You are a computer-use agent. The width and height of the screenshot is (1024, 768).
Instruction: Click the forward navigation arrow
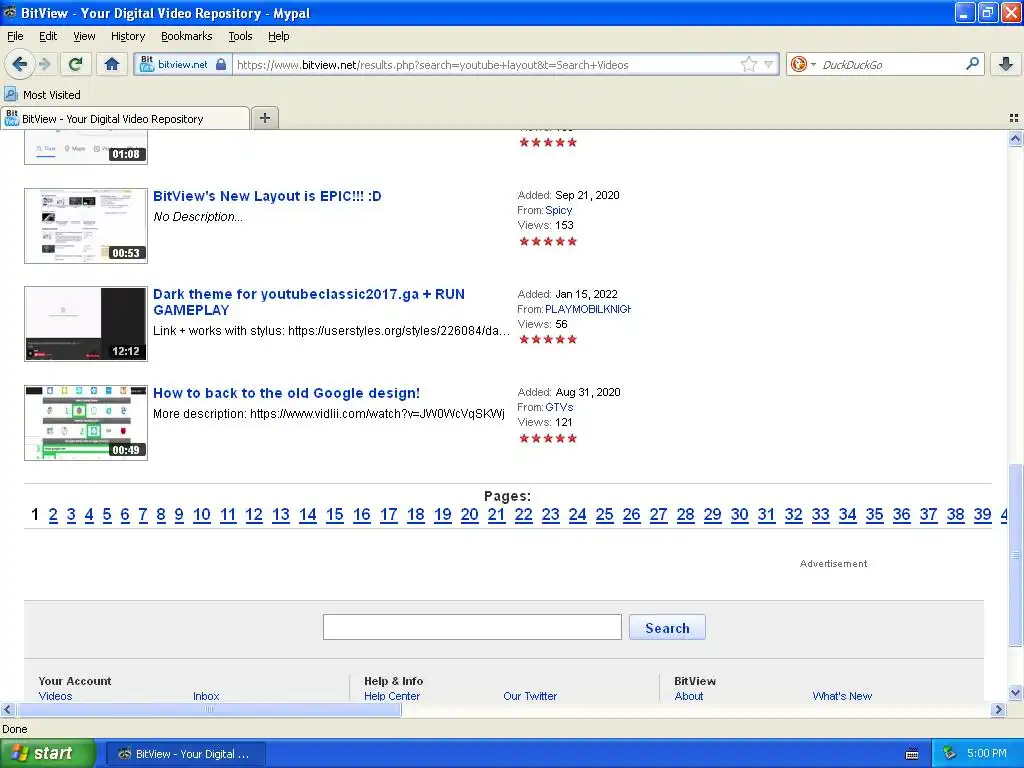pyautogui.click(x=44, y=64)
